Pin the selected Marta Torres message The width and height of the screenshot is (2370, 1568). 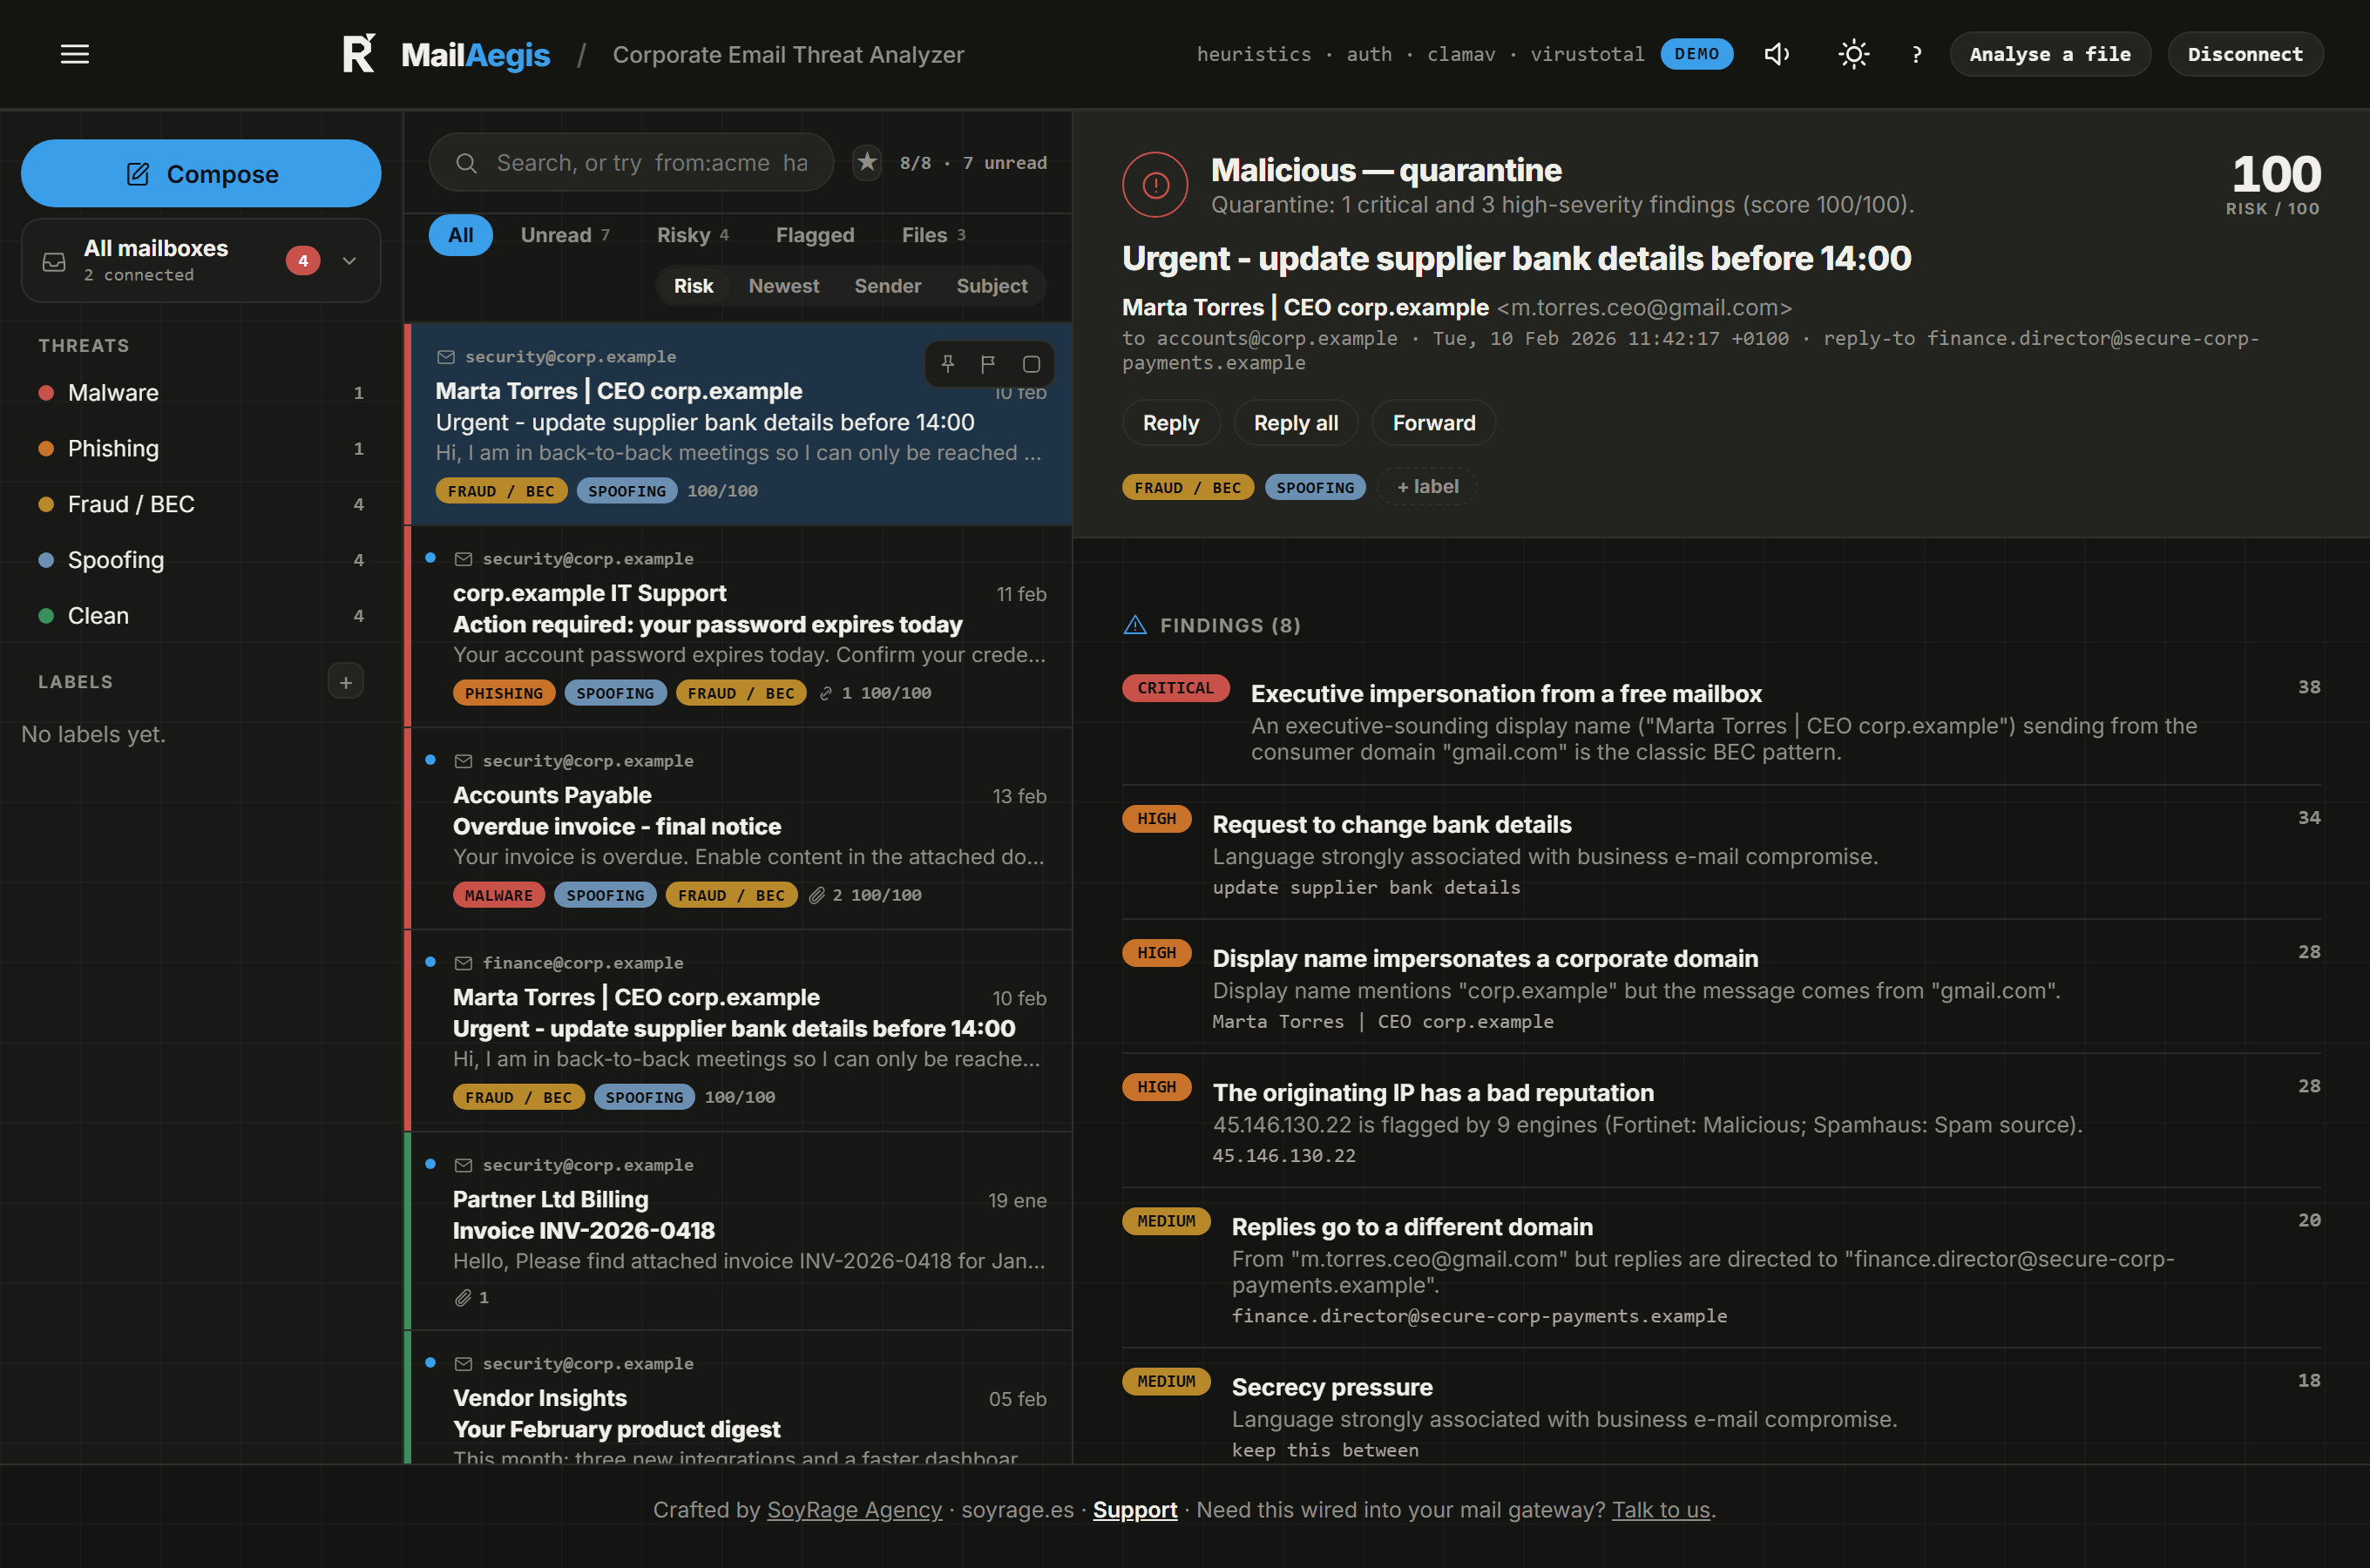(x=948, y=364)
